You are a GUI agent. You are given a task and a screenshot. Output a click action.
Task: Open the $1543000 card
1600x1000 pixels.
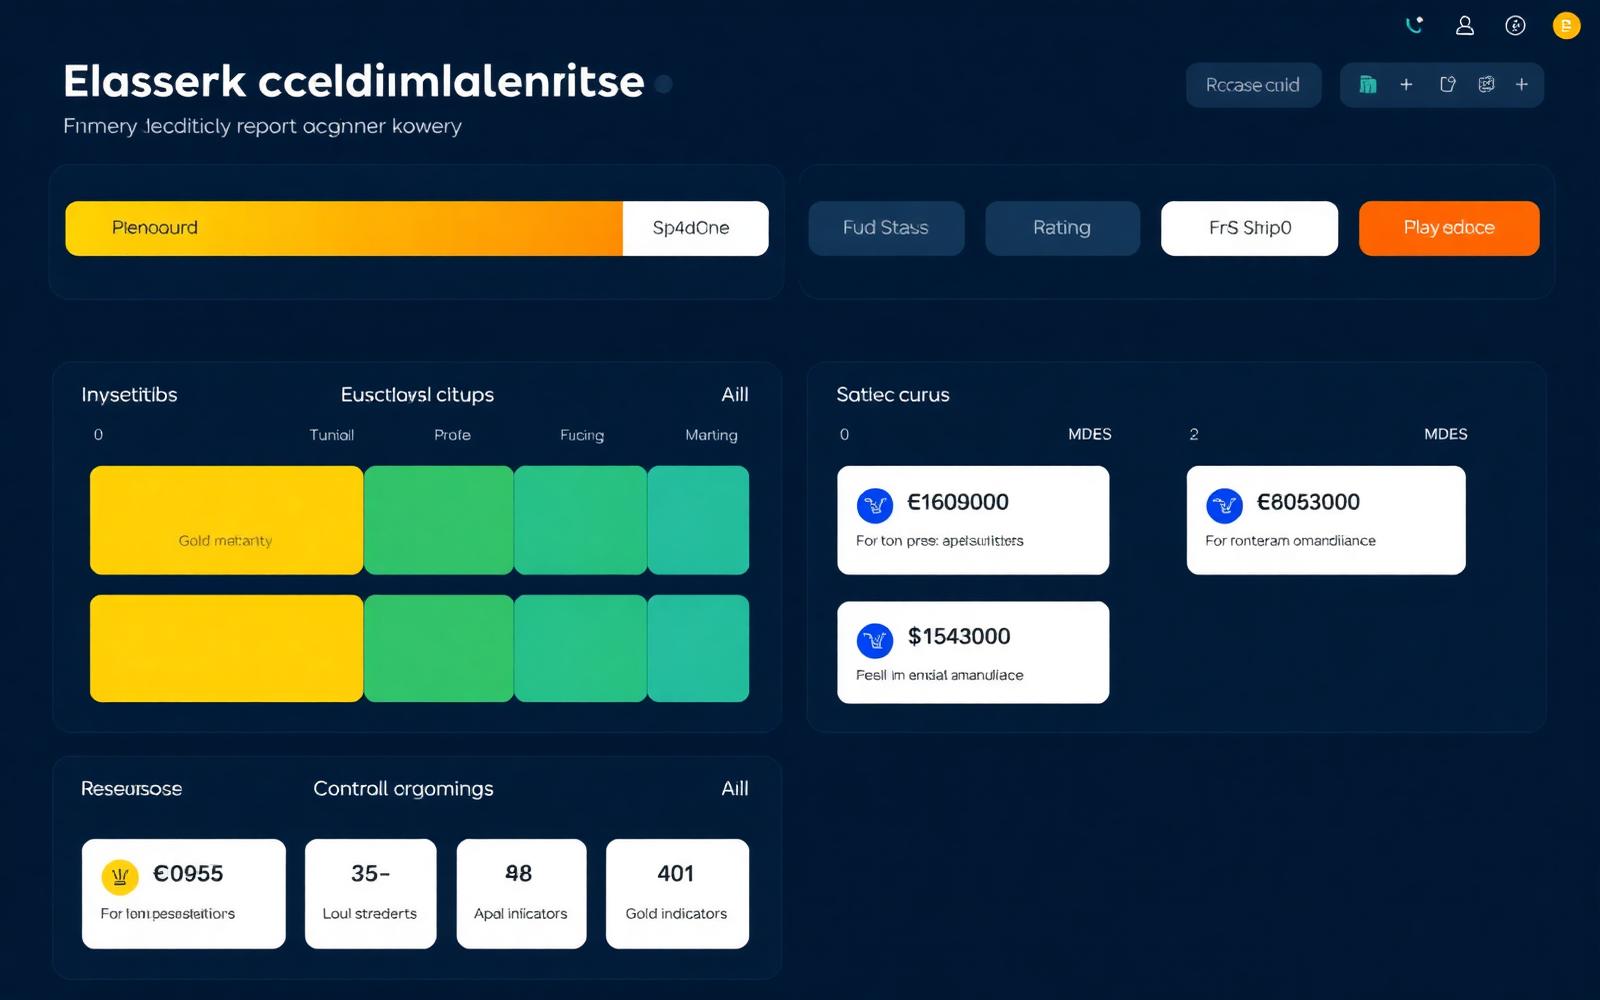tap(973, 652)
